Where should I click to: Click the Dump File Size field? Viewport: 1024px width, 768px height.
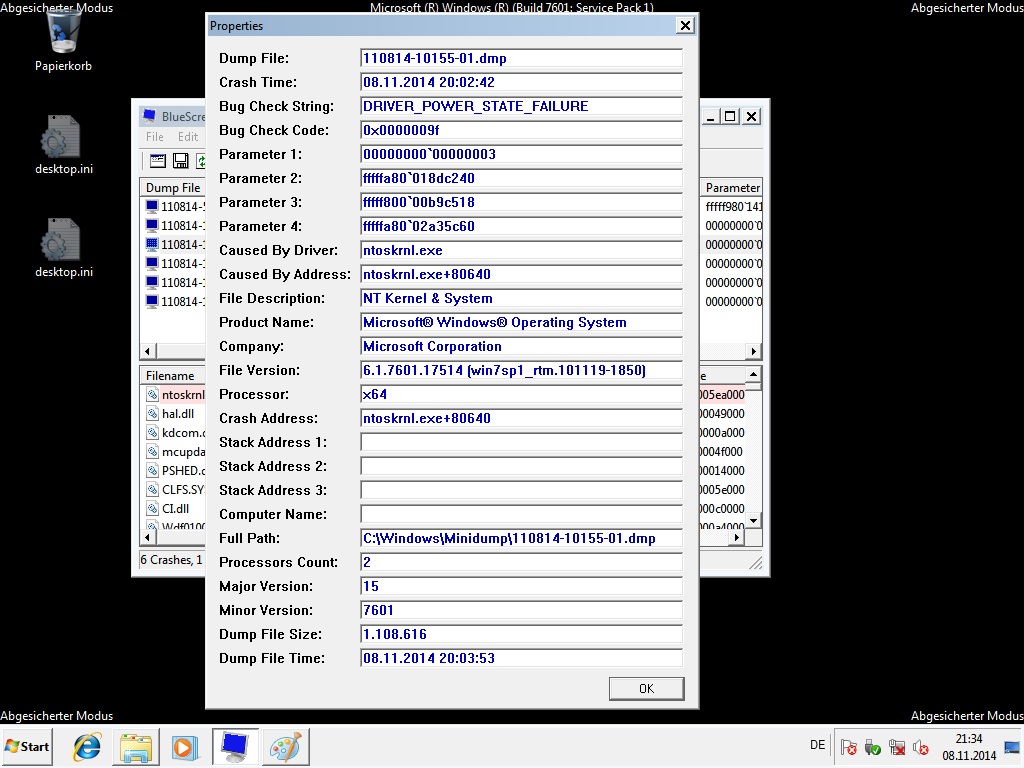[x=521, y=634]
